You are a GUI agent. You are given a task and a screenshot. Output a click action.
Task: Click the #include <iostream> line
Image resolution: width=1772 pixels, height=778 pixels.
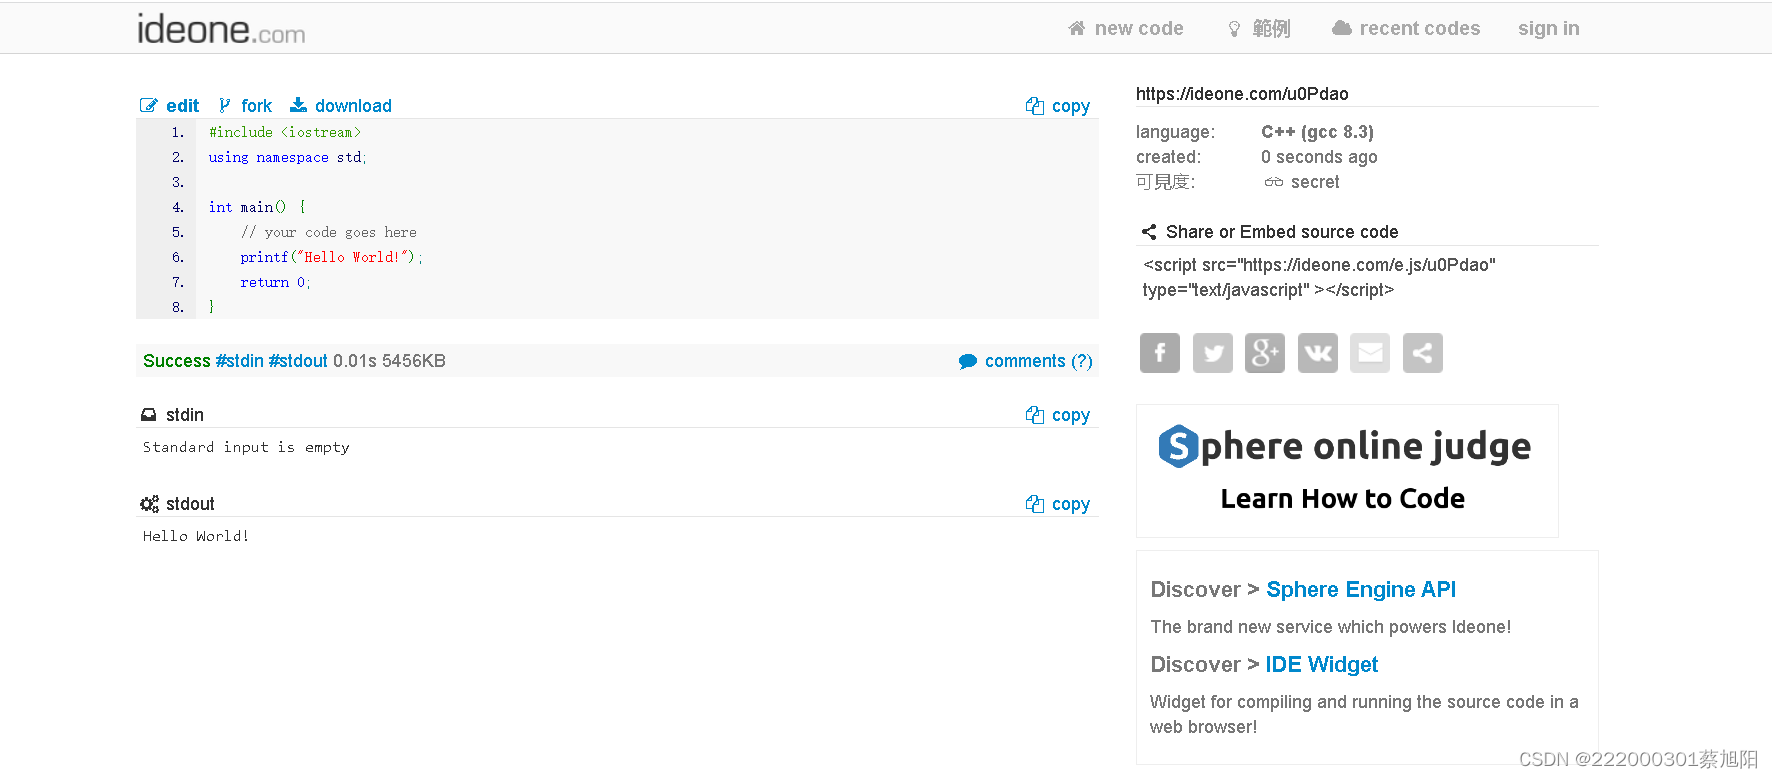pyautogui.click(x=285, y=132)
